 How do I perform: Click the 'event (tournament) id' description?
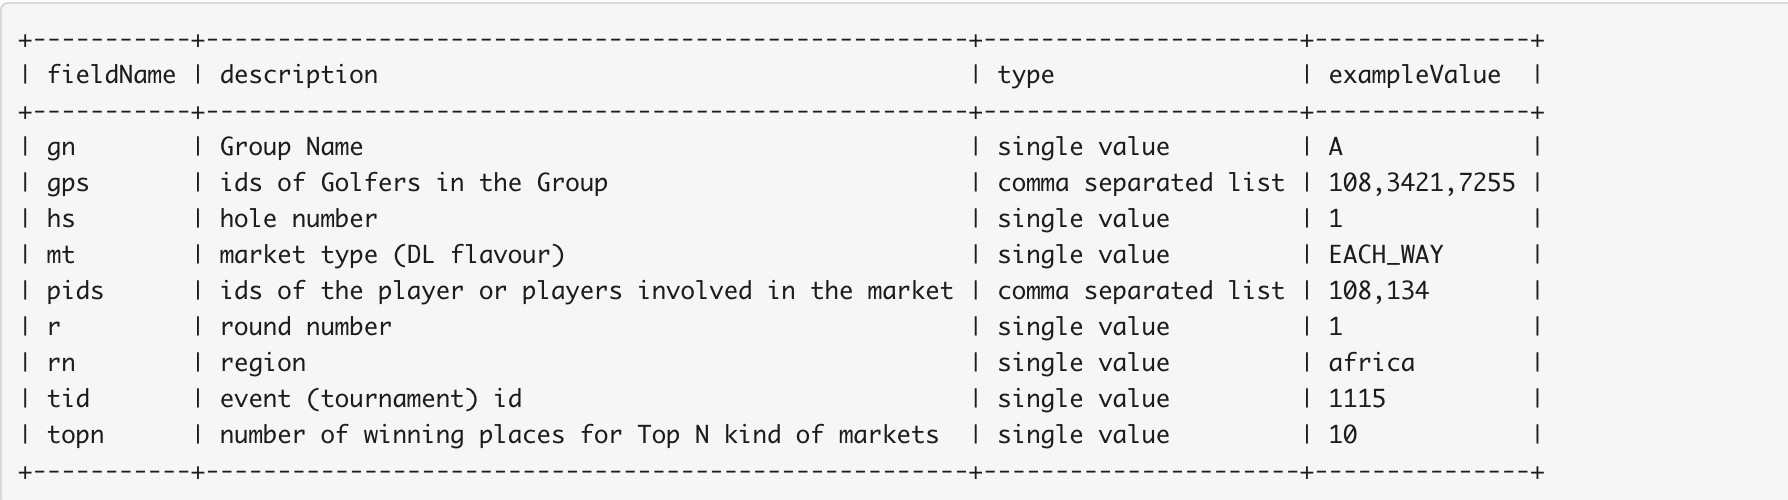tap(370, 399)
